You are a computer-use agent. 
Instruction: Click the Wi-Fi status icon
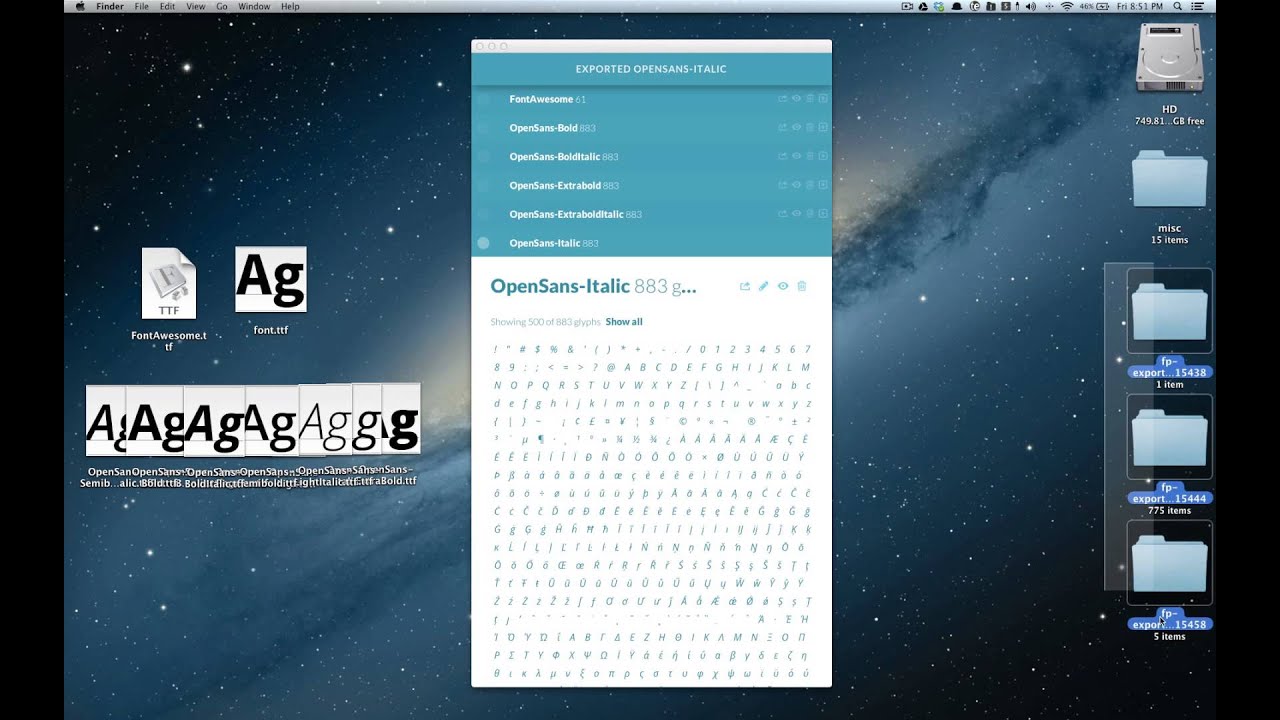click(x=1067, y=6)
